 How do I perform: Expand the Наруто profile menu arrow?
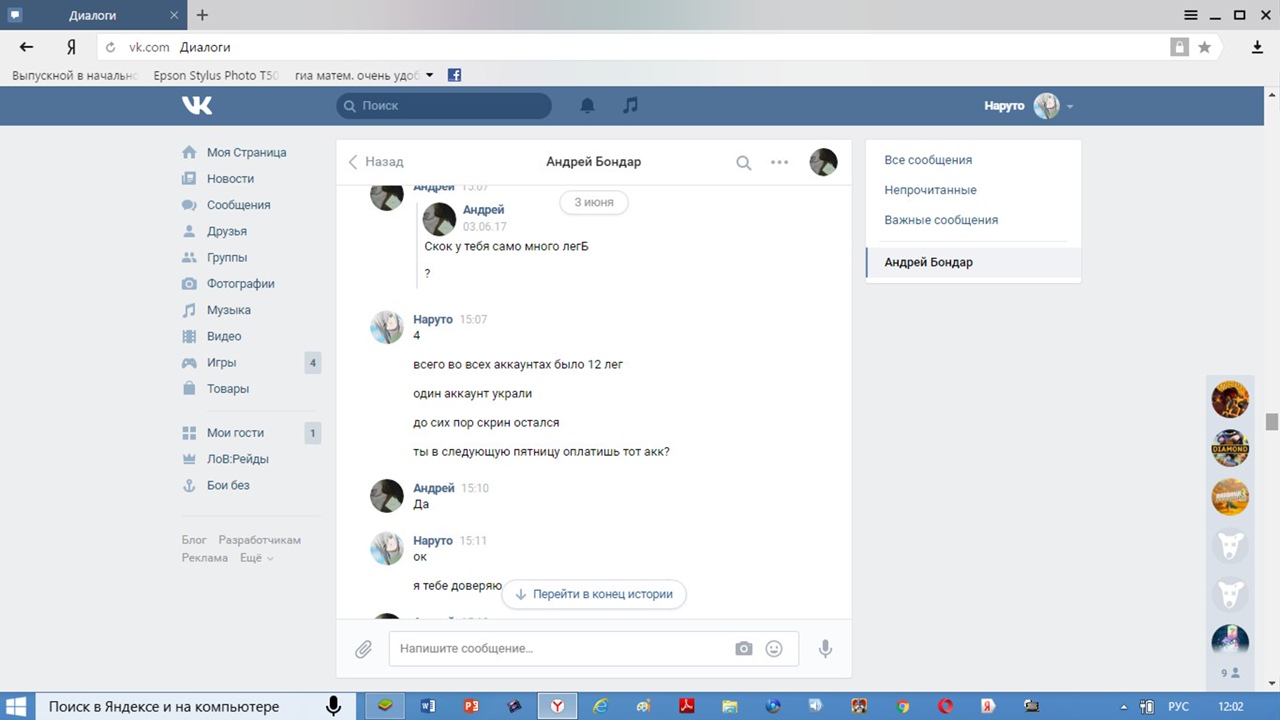pos(1070,107)
